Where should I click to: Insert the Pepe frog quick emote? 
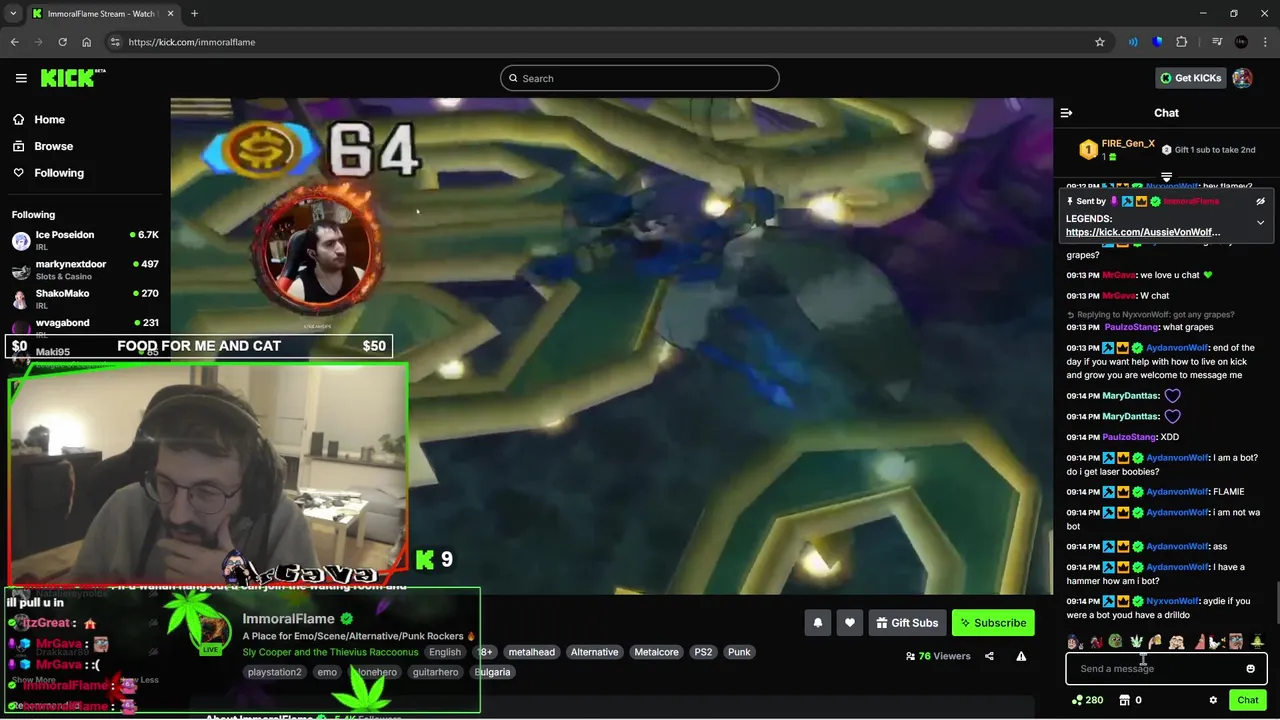pos(1115,642)
